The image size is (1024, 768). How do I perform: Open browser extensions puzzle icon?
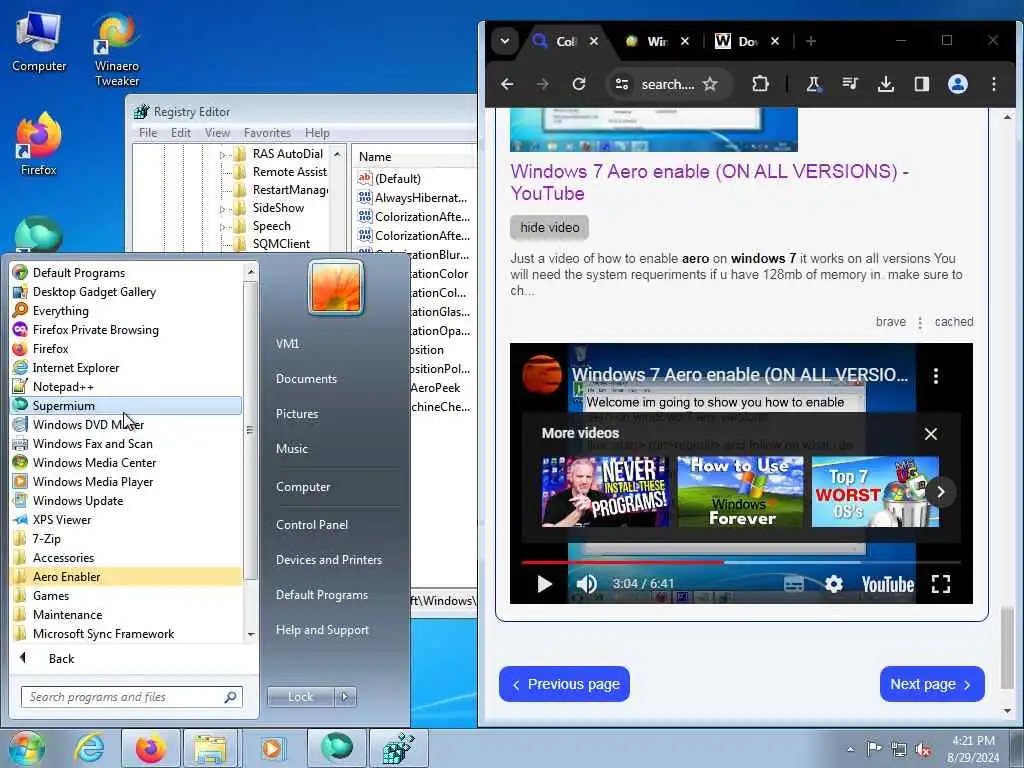click(x=760, y=84)
